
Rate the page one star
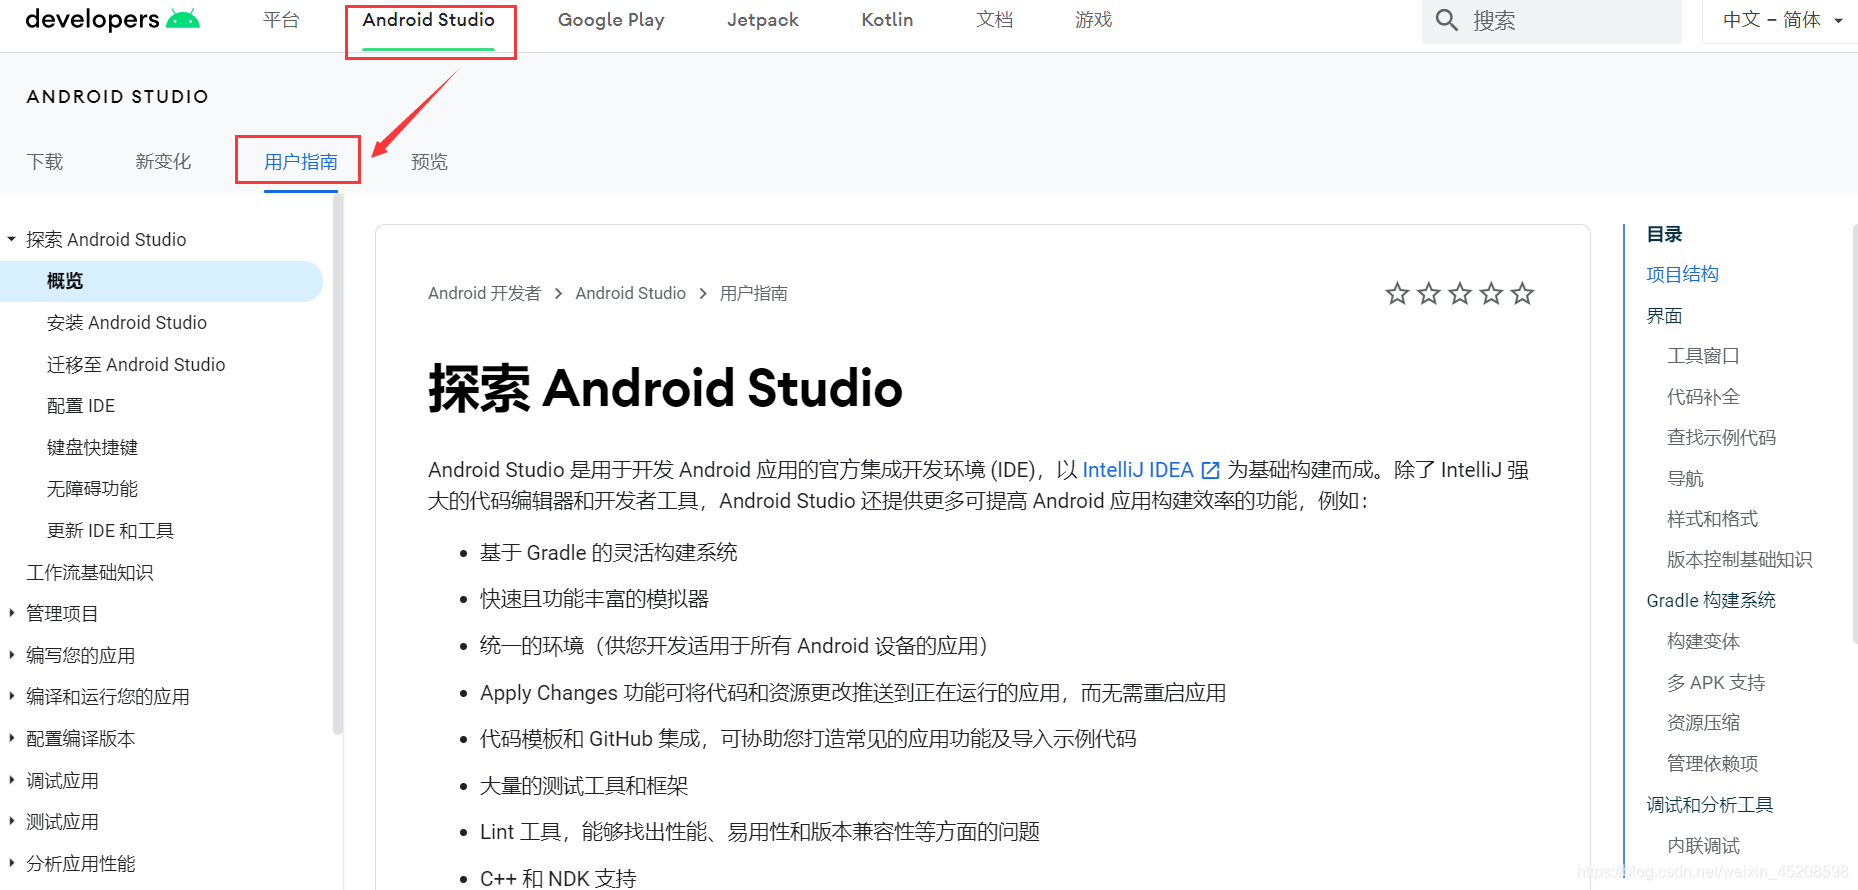coord(1397,293)
